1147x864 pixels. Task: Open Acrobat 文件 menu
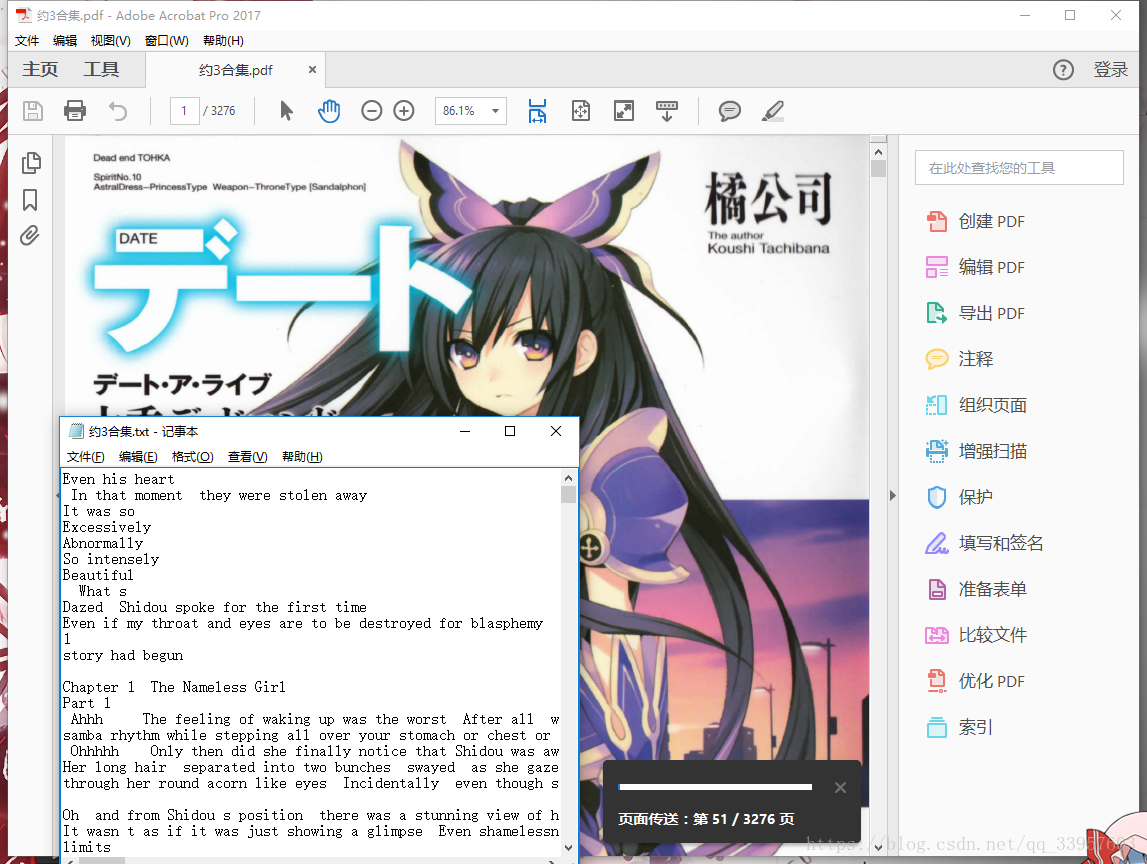[x=27, y=41]
